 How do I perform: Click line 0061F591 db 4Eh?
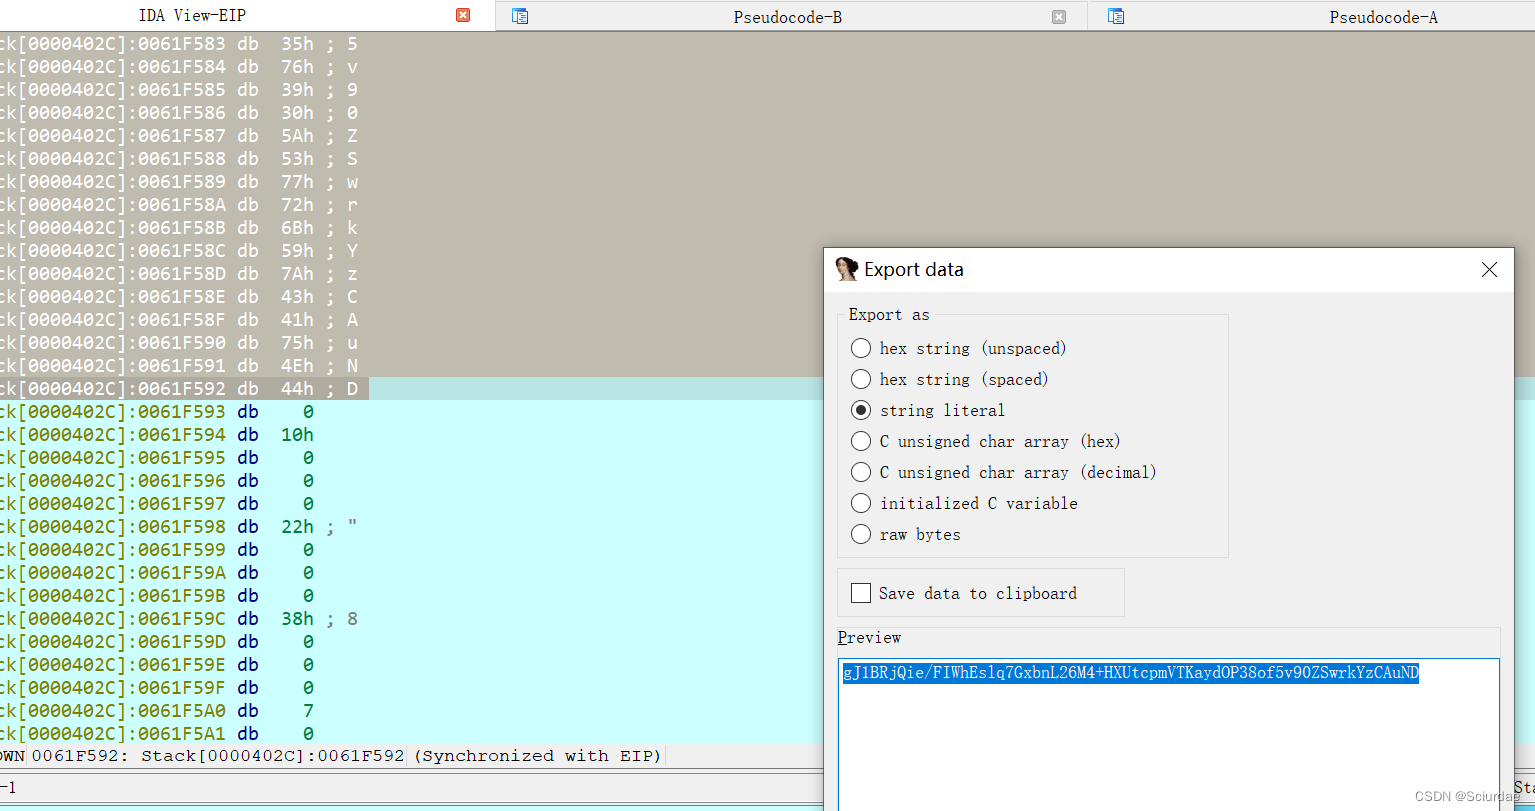pos(179,366)
